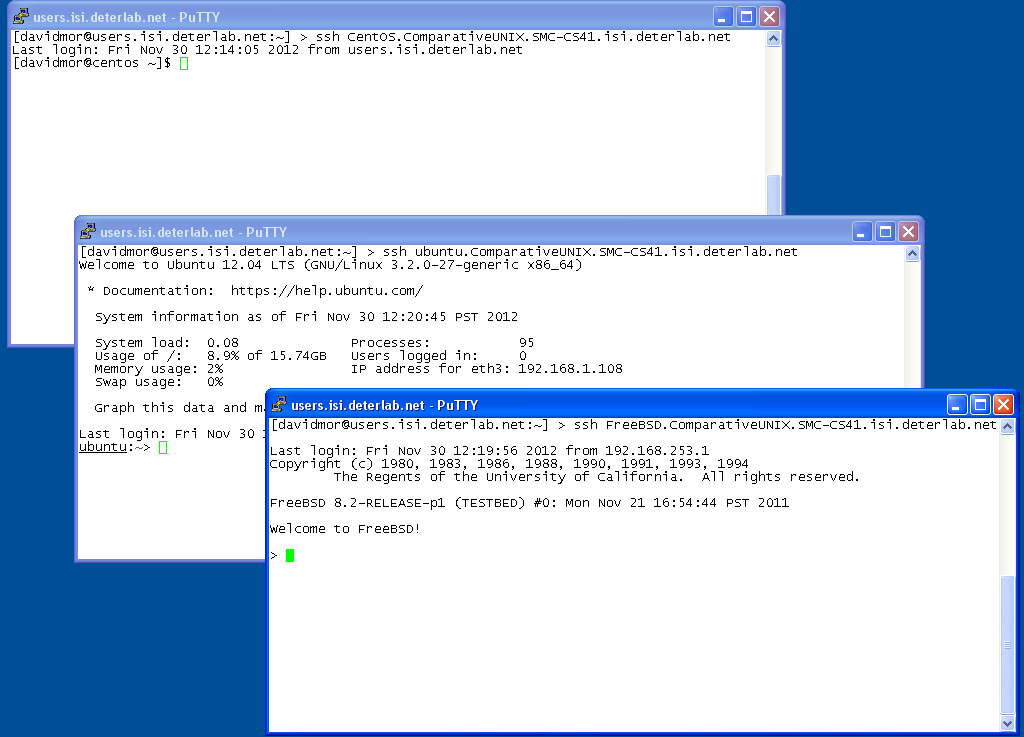Maximize the Ubuntu PuTTY session window

[x=885, y=232]
